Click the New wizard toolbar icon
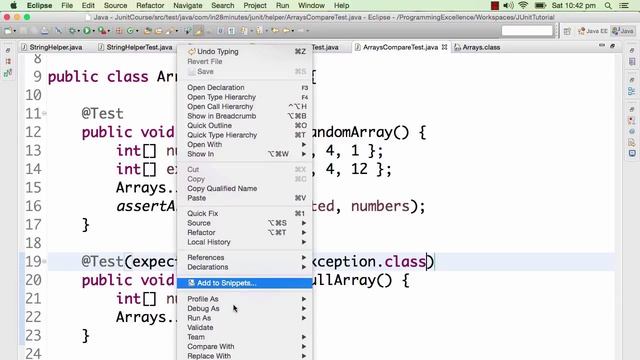 8,31
